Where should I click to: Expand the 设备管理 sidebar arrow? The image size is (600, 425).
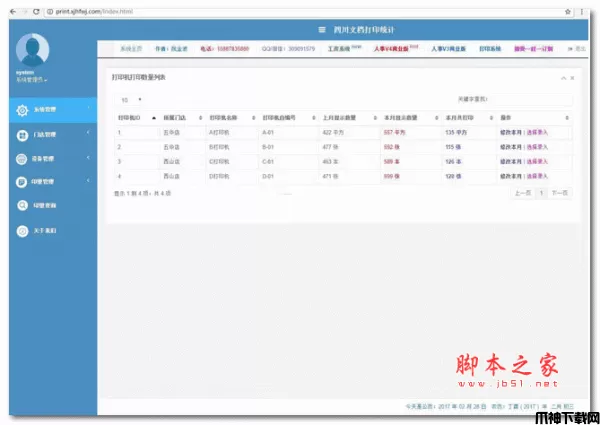[x=88, y=157]
